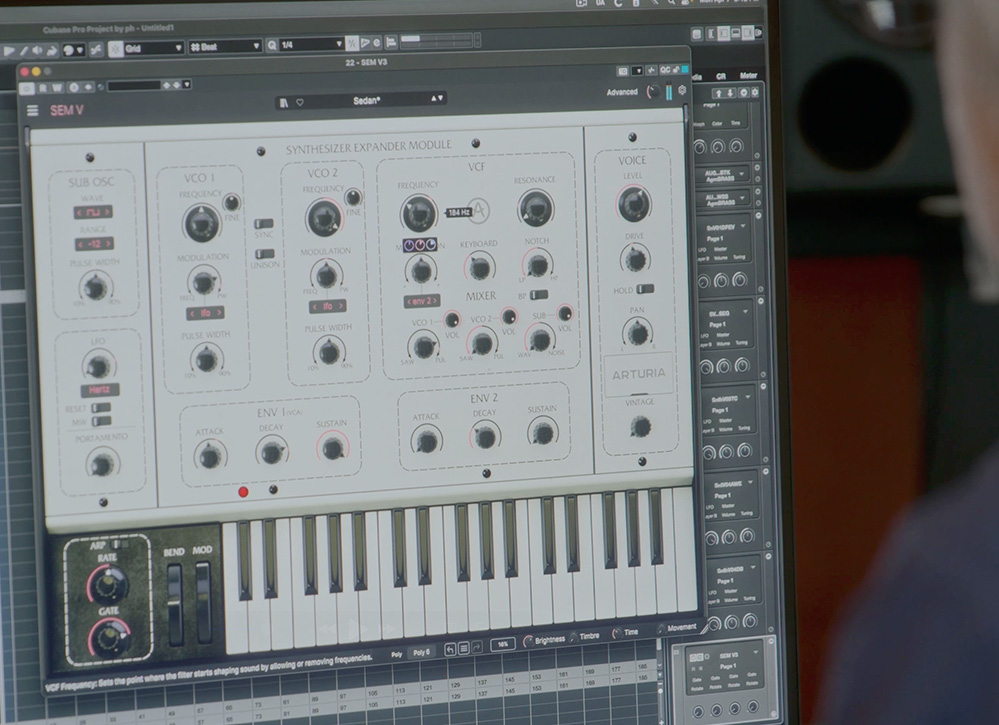The height and width of the screenshot is (725, 999).
Task: Change the SUB OSC wave selector
Action: click(x=93, y=212)
